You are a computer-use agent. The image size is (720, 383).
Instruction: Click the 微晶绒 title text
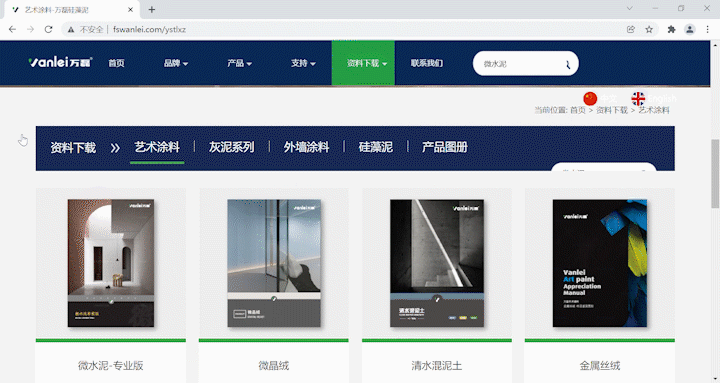[x=274, y=366]
